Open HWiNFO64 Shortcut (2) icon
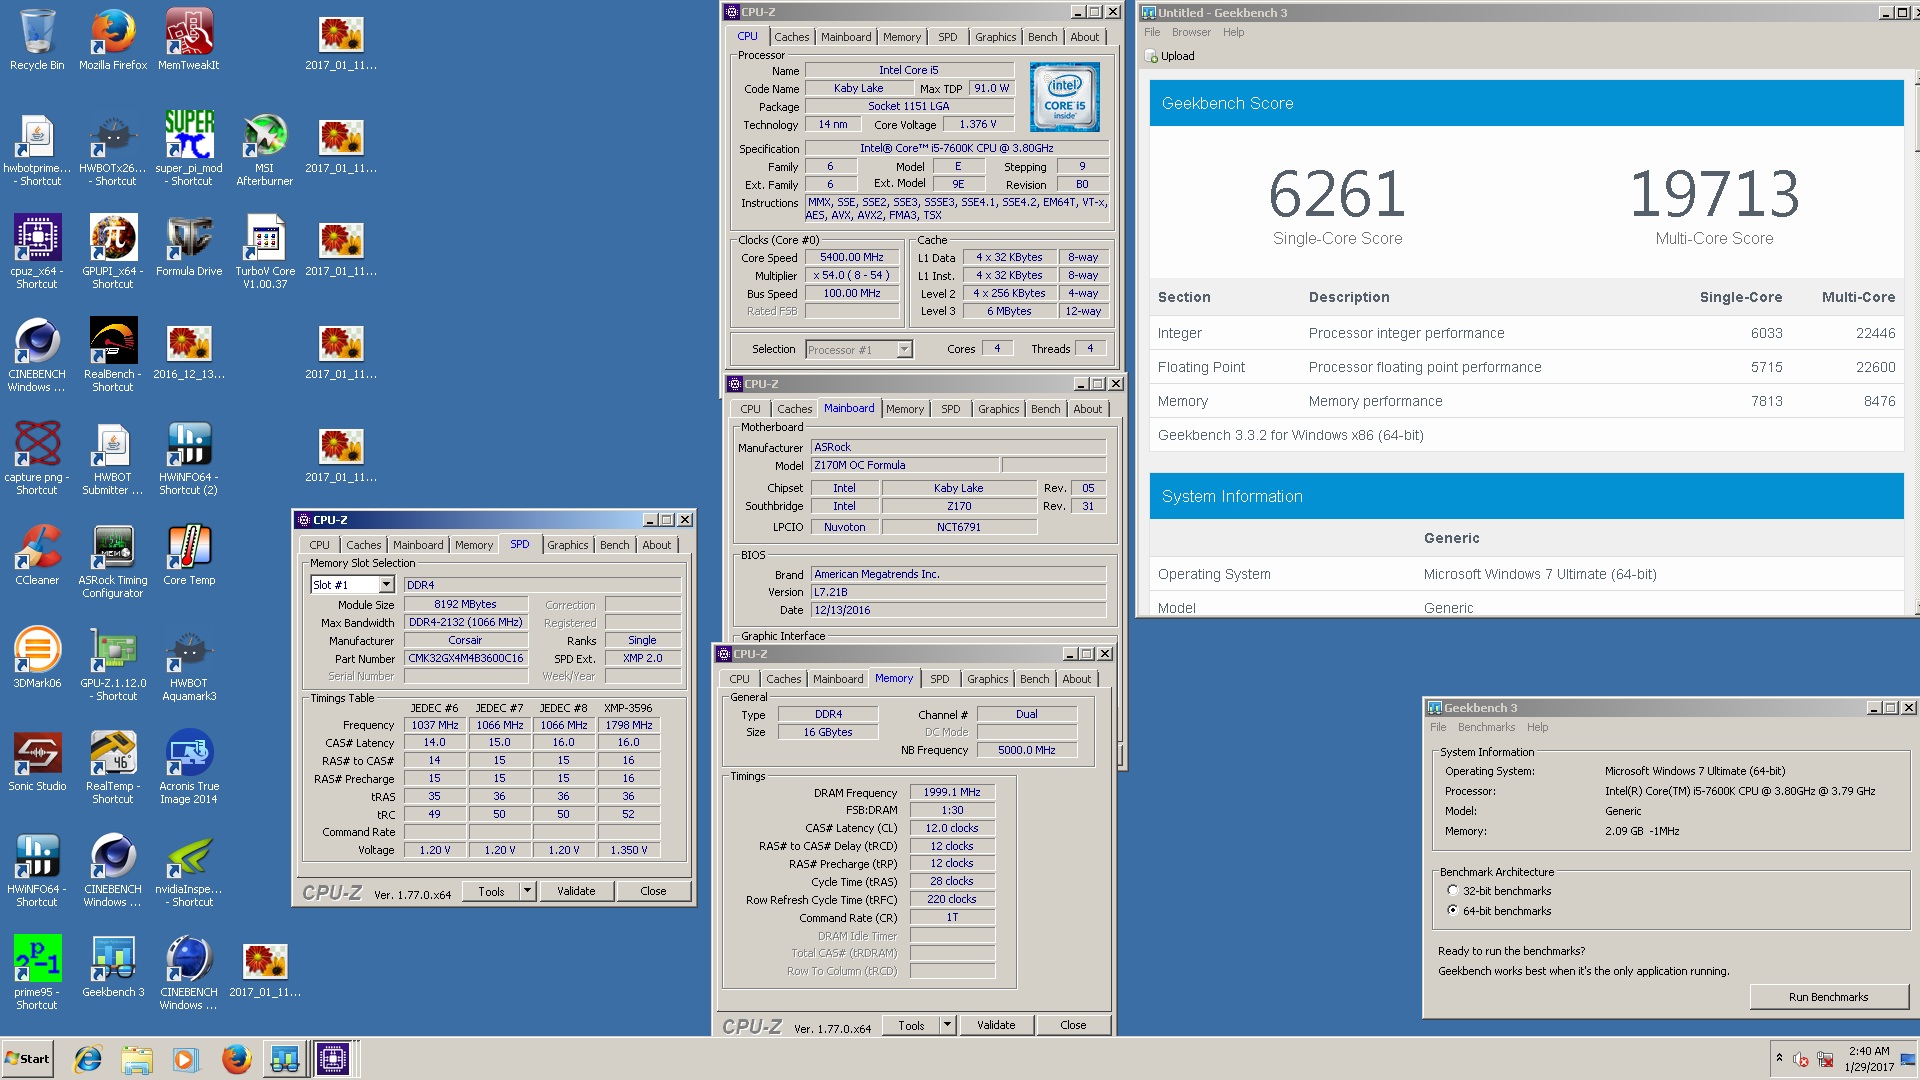 click(189, 459)
